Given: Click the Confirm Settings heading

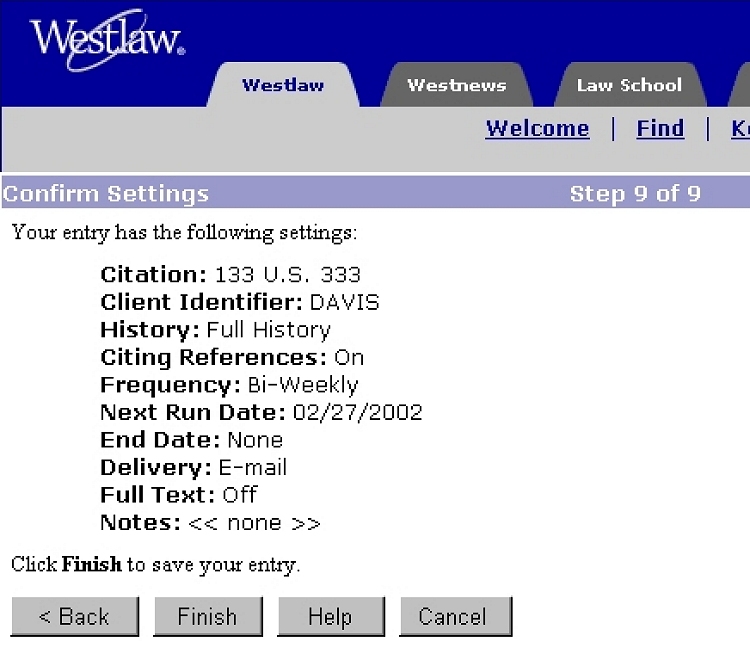Looking at the screenshot, I should click(106, 194).
